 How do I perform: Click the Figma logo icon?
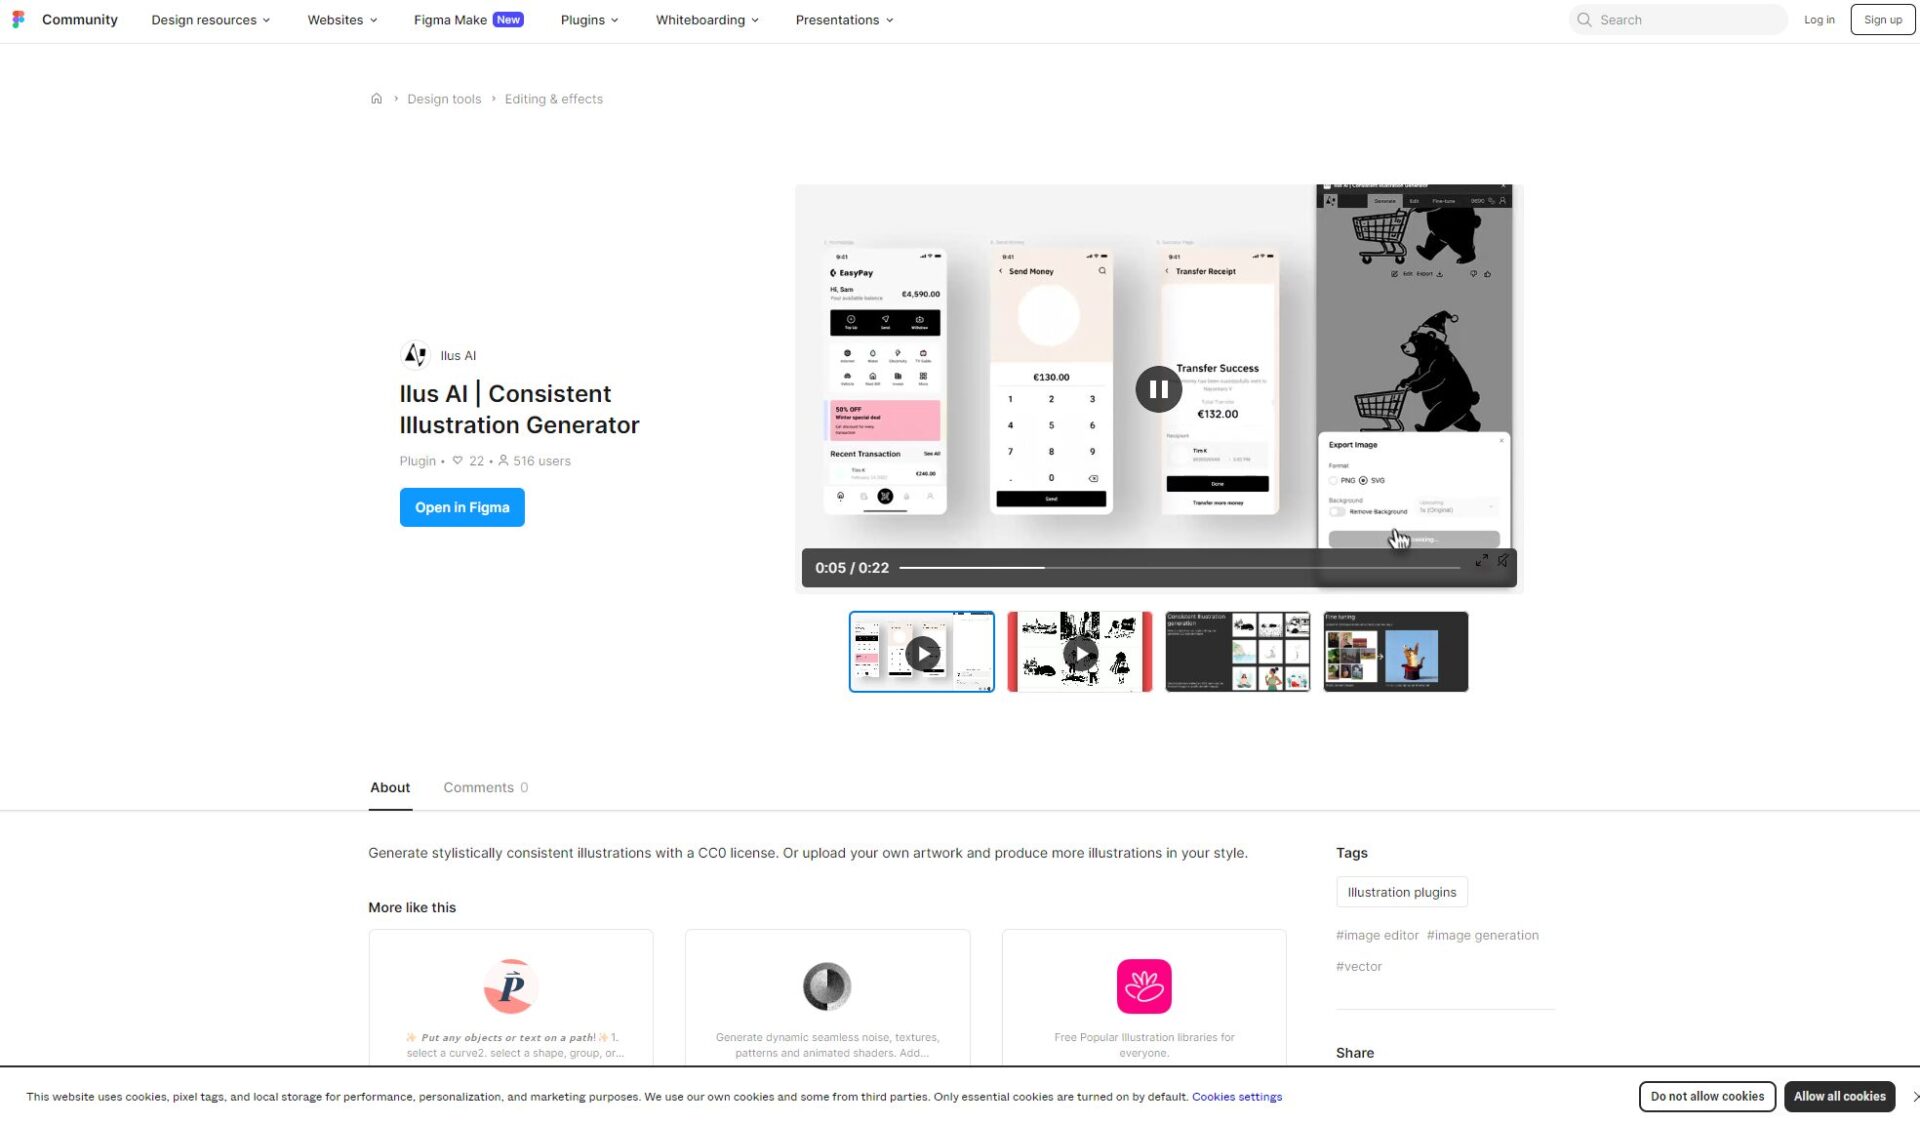pos(18,20)
